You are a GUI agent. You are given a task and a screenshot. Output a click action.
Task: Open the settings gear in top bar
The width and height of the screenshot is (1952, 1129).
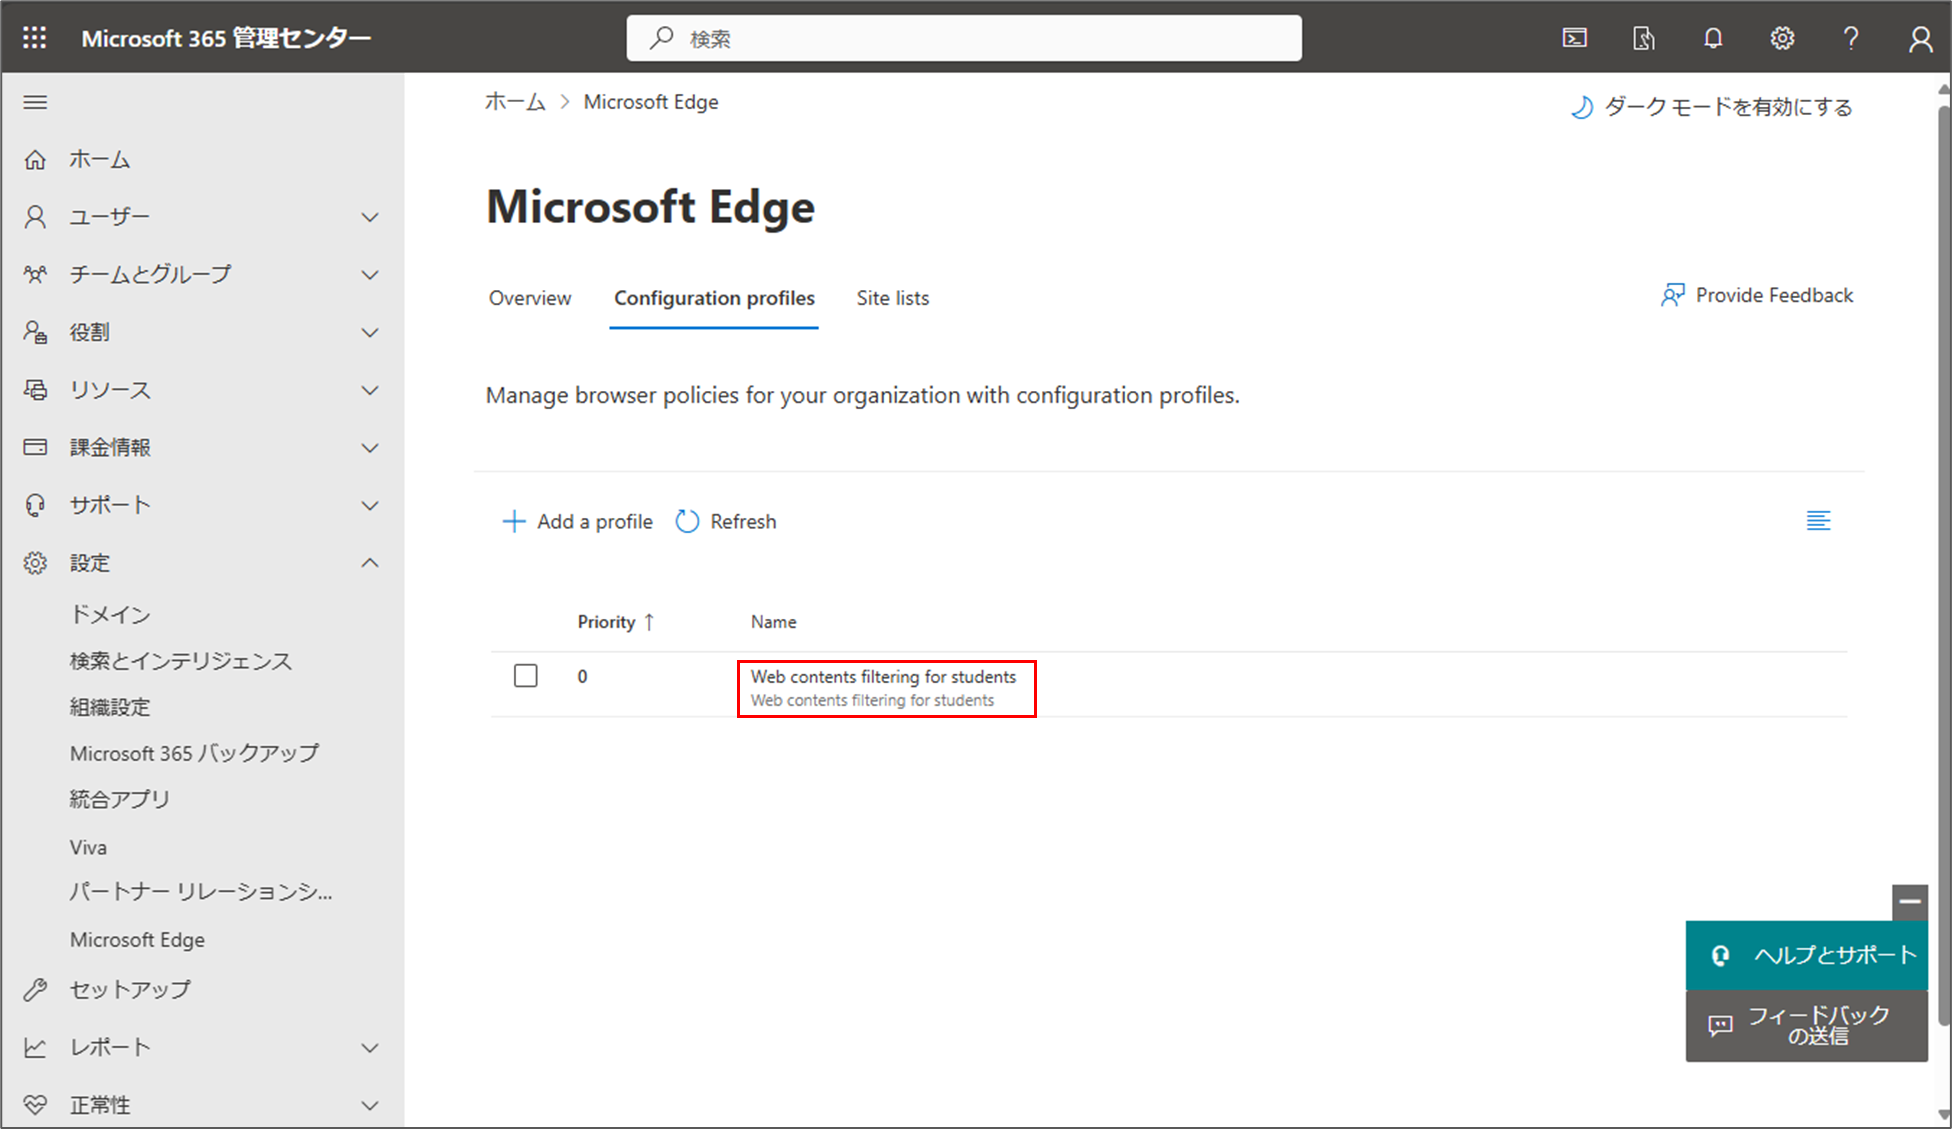(x=1782, y=37)
